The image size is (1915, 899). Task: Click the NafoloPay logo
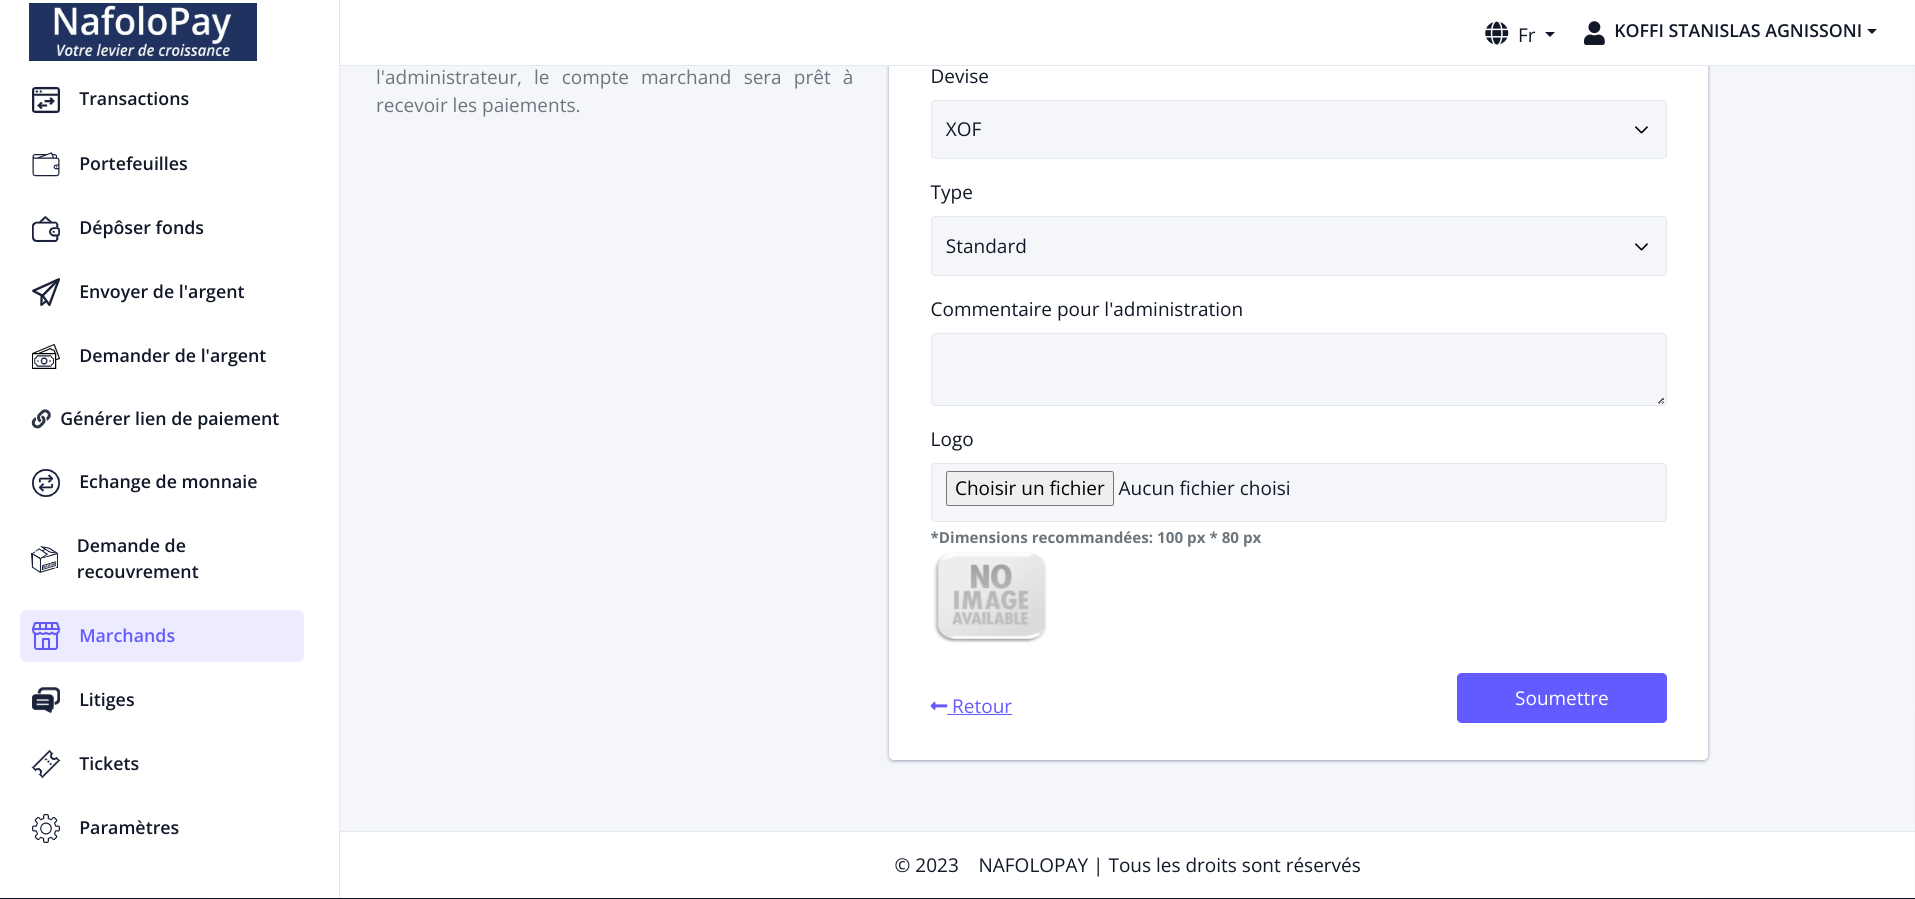coord(143,32)
